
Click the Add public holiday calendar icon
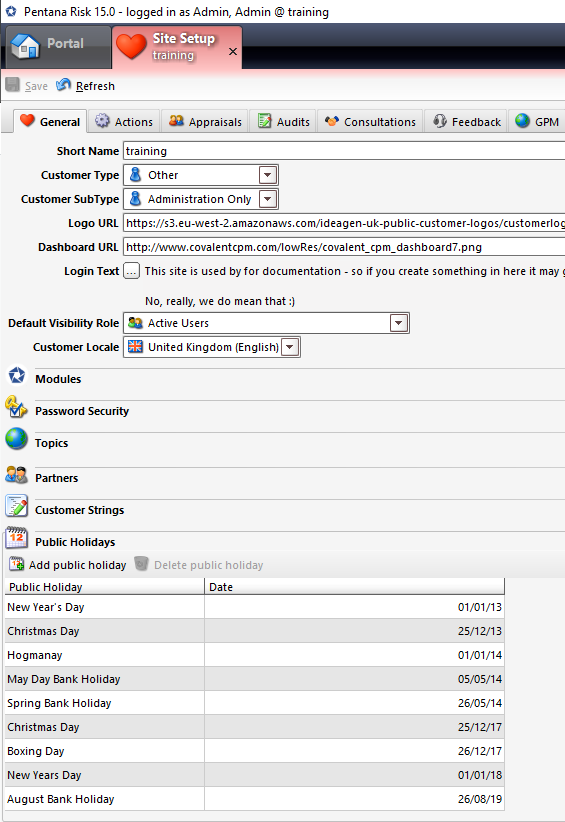pos(17,564)
